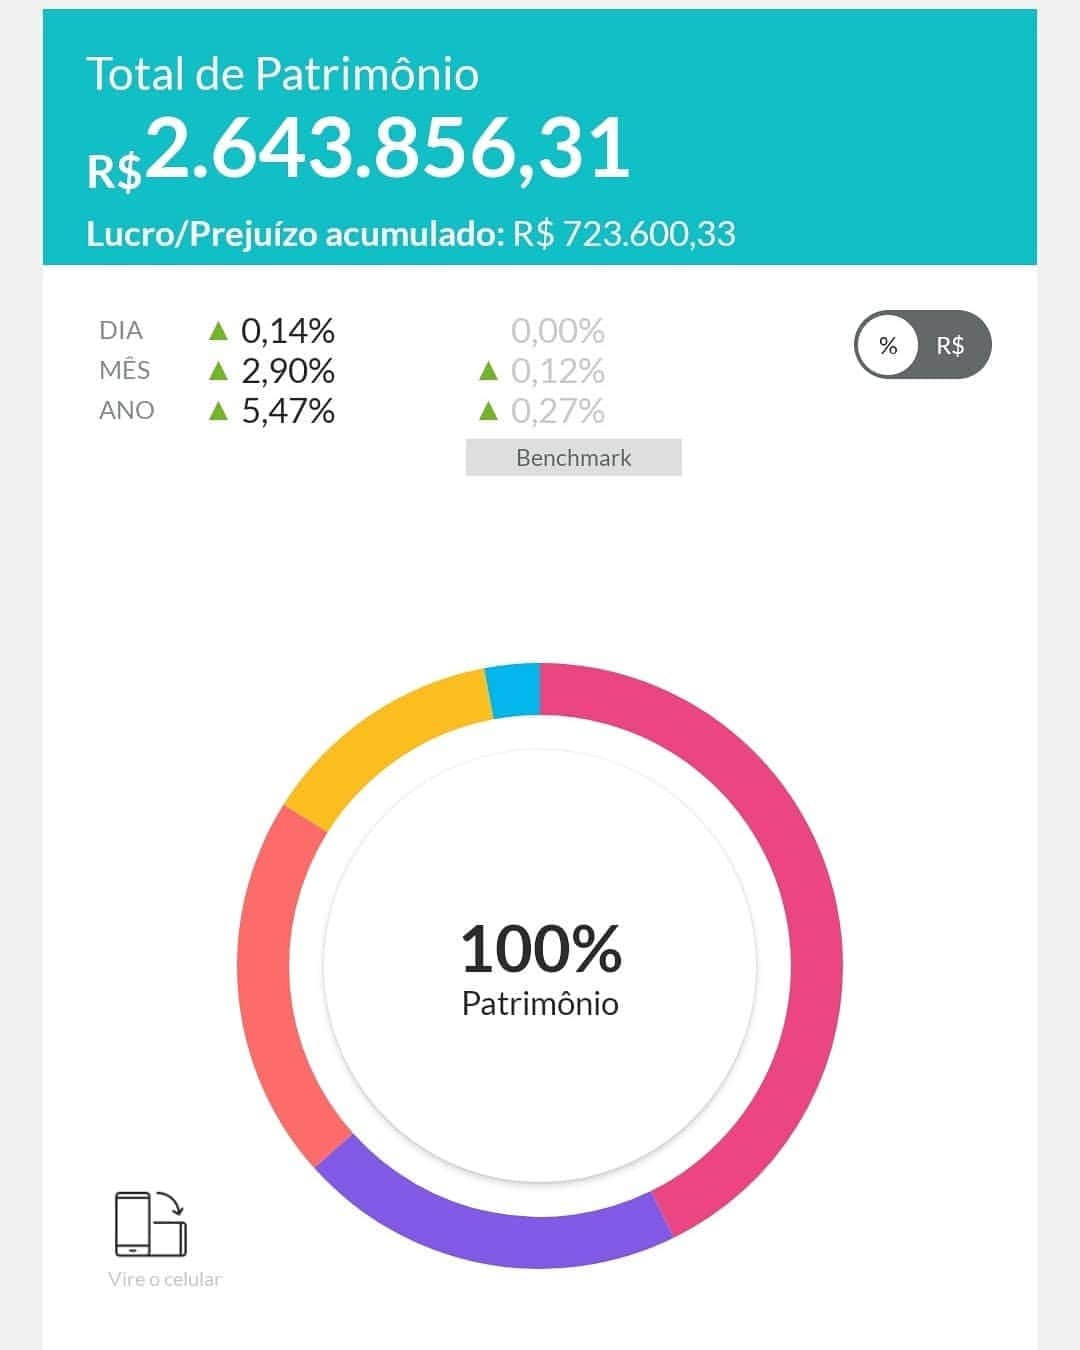Image resolution: width=1080 pixels, height=1350 pixels.
Task: Click the benchmark arrow beside 0,12%
Action: coord(488,371)
